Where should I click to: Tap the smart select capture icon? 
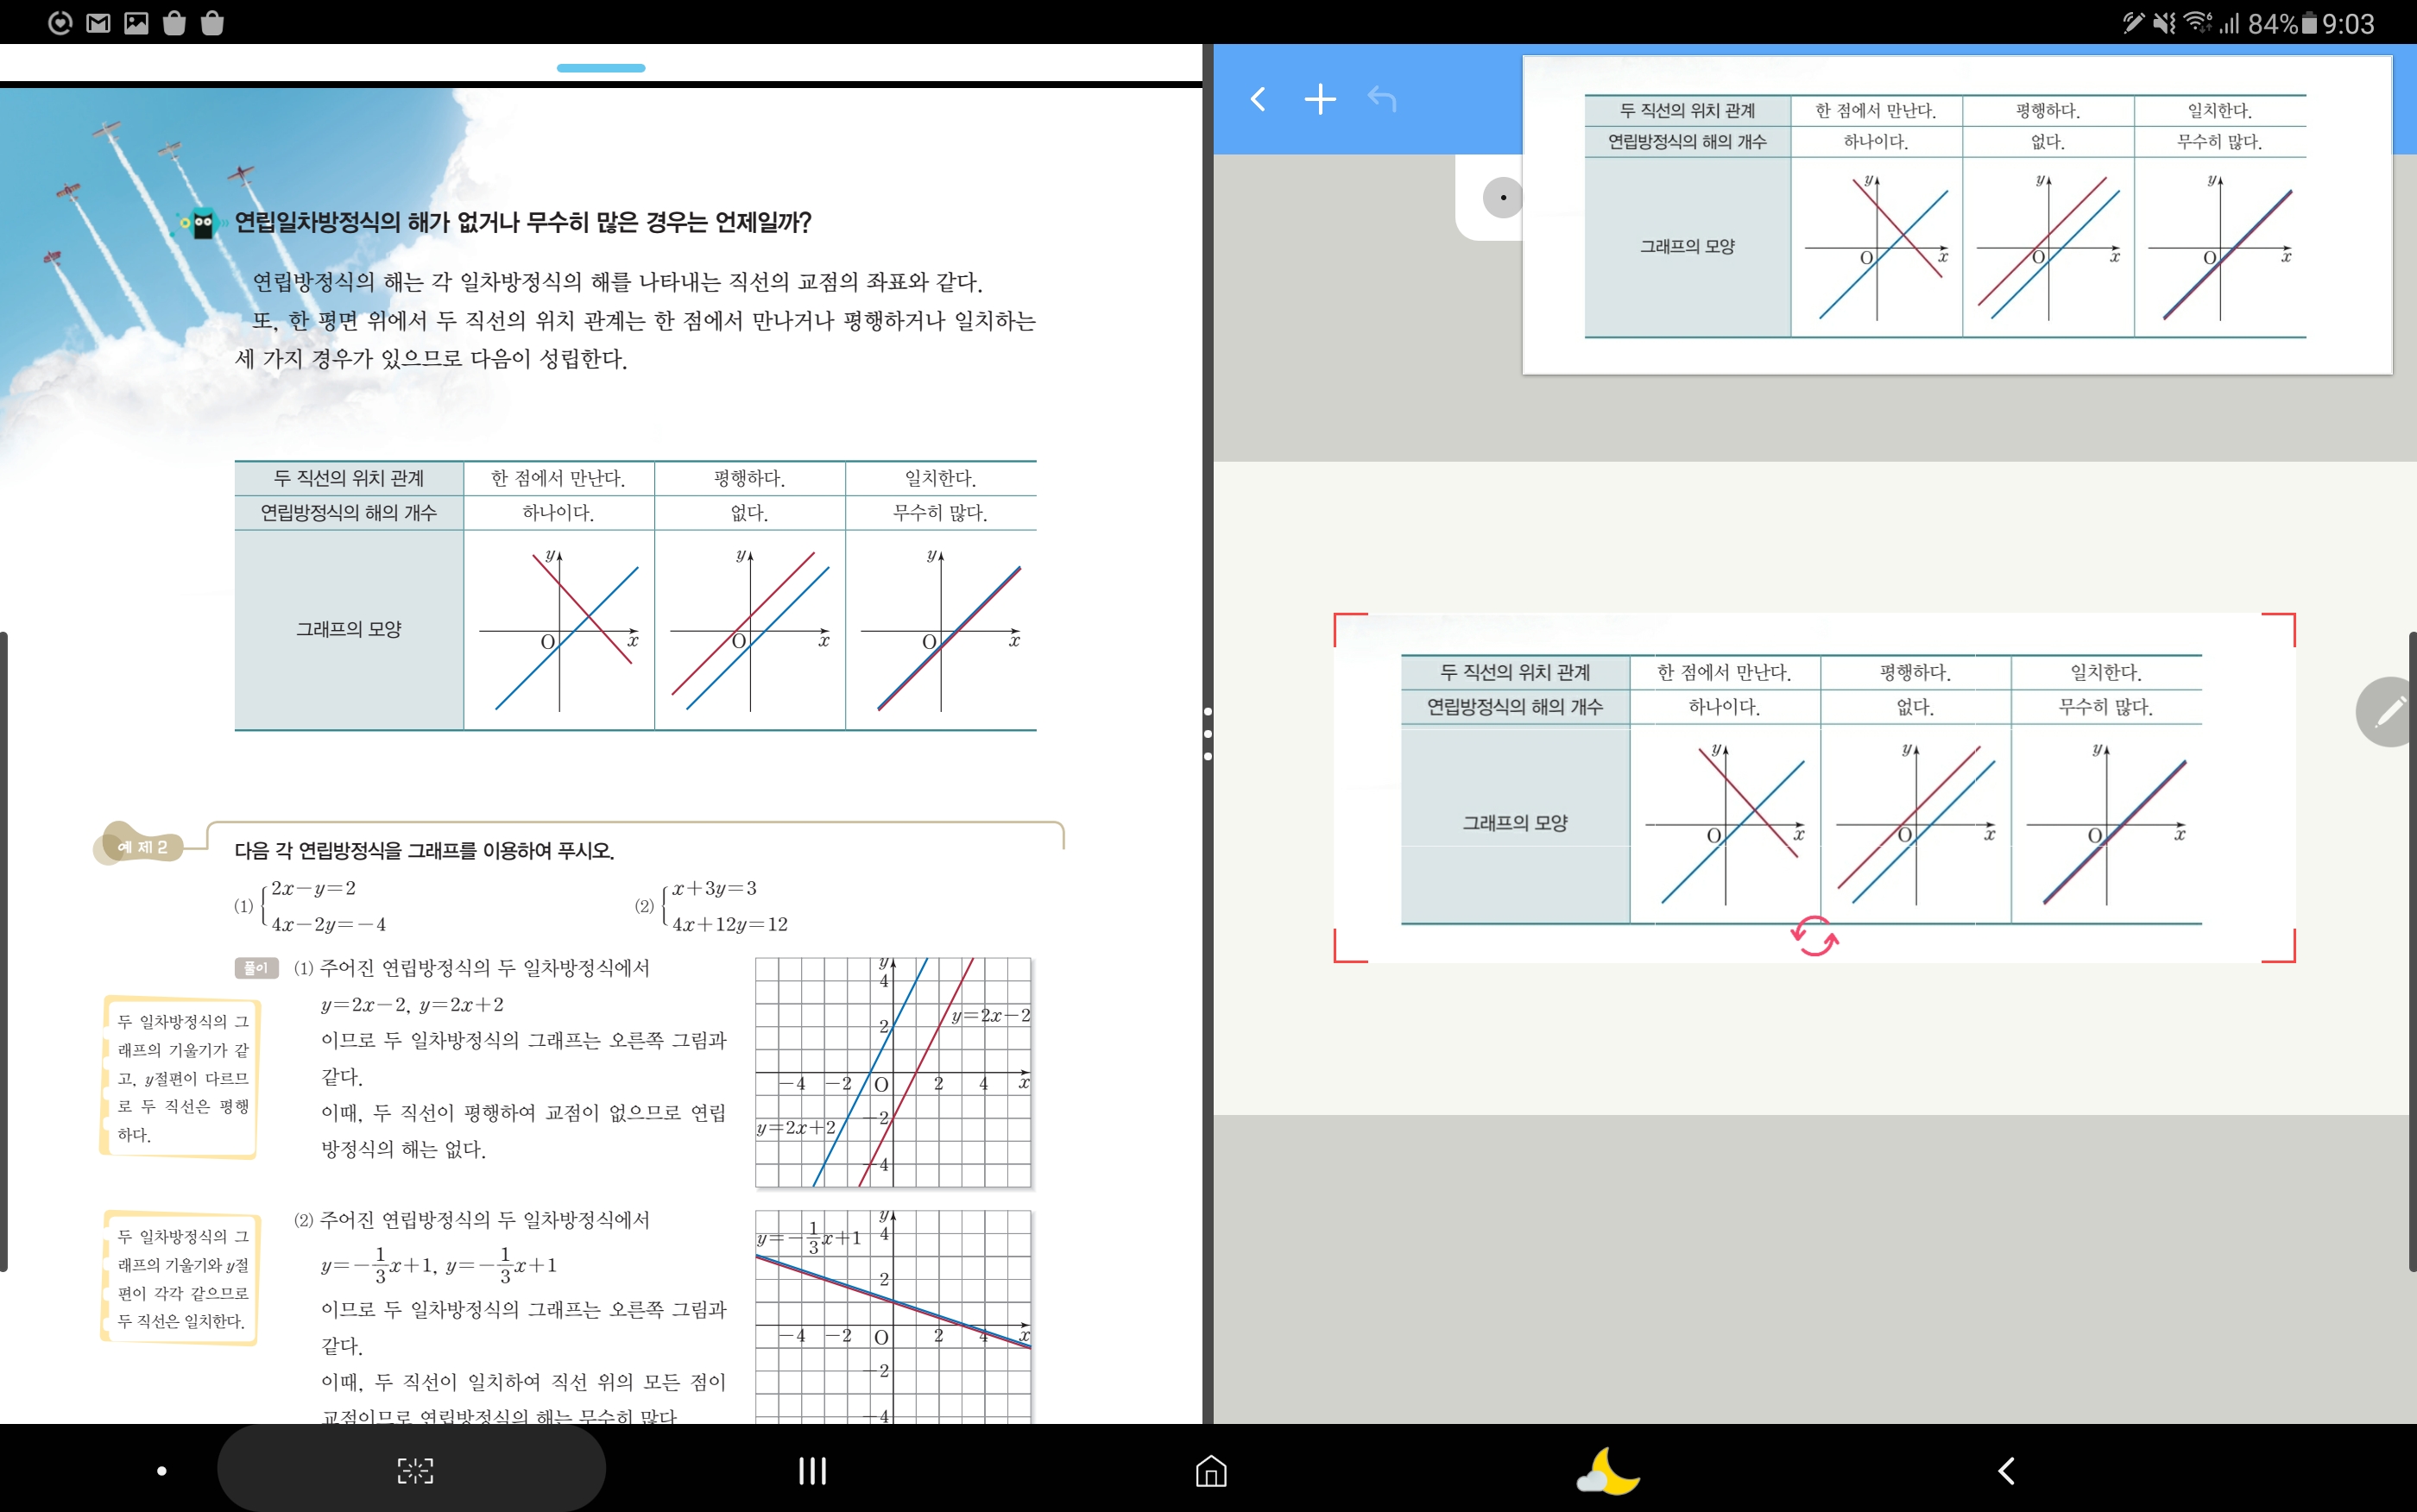(414, 1470)
